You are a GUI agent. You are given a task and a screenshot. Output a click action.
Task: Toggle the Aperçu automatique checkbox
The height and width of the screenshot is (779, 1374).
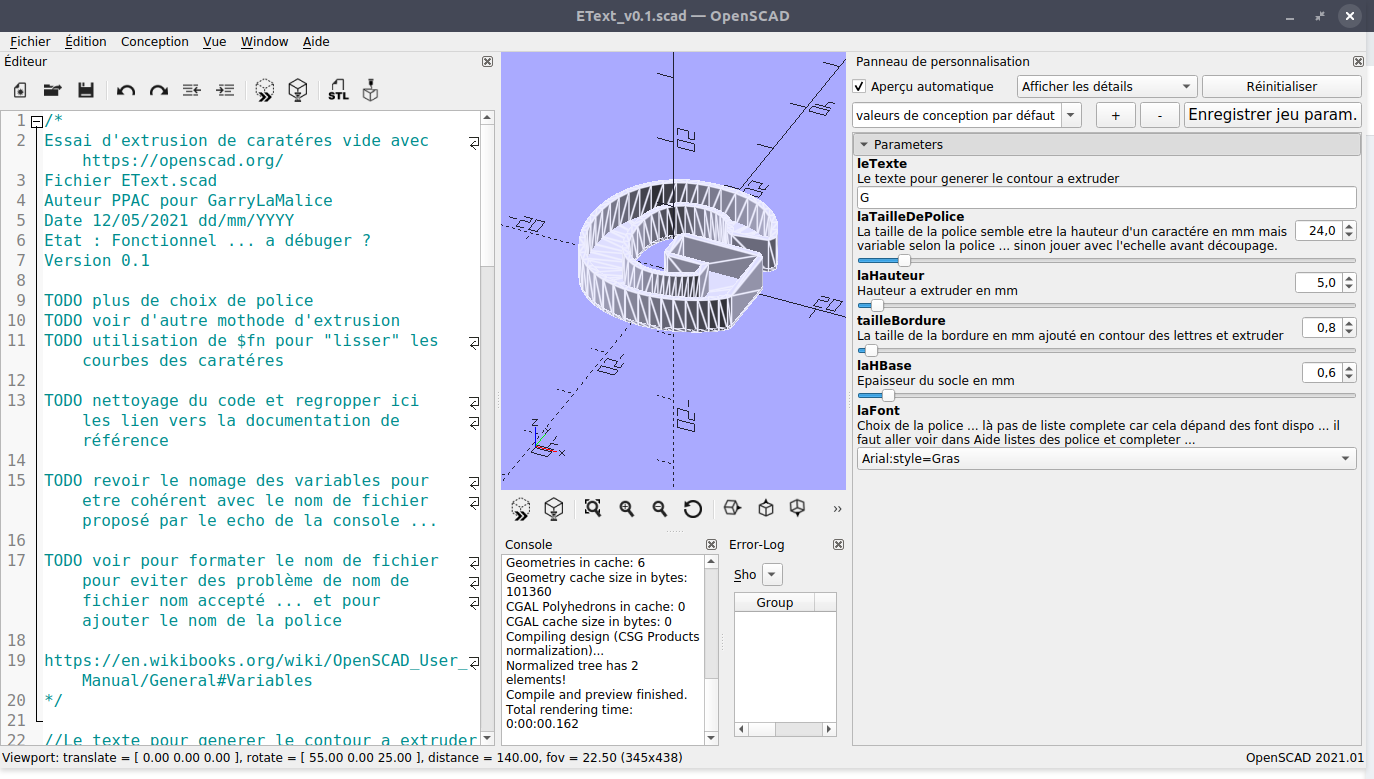860,87
